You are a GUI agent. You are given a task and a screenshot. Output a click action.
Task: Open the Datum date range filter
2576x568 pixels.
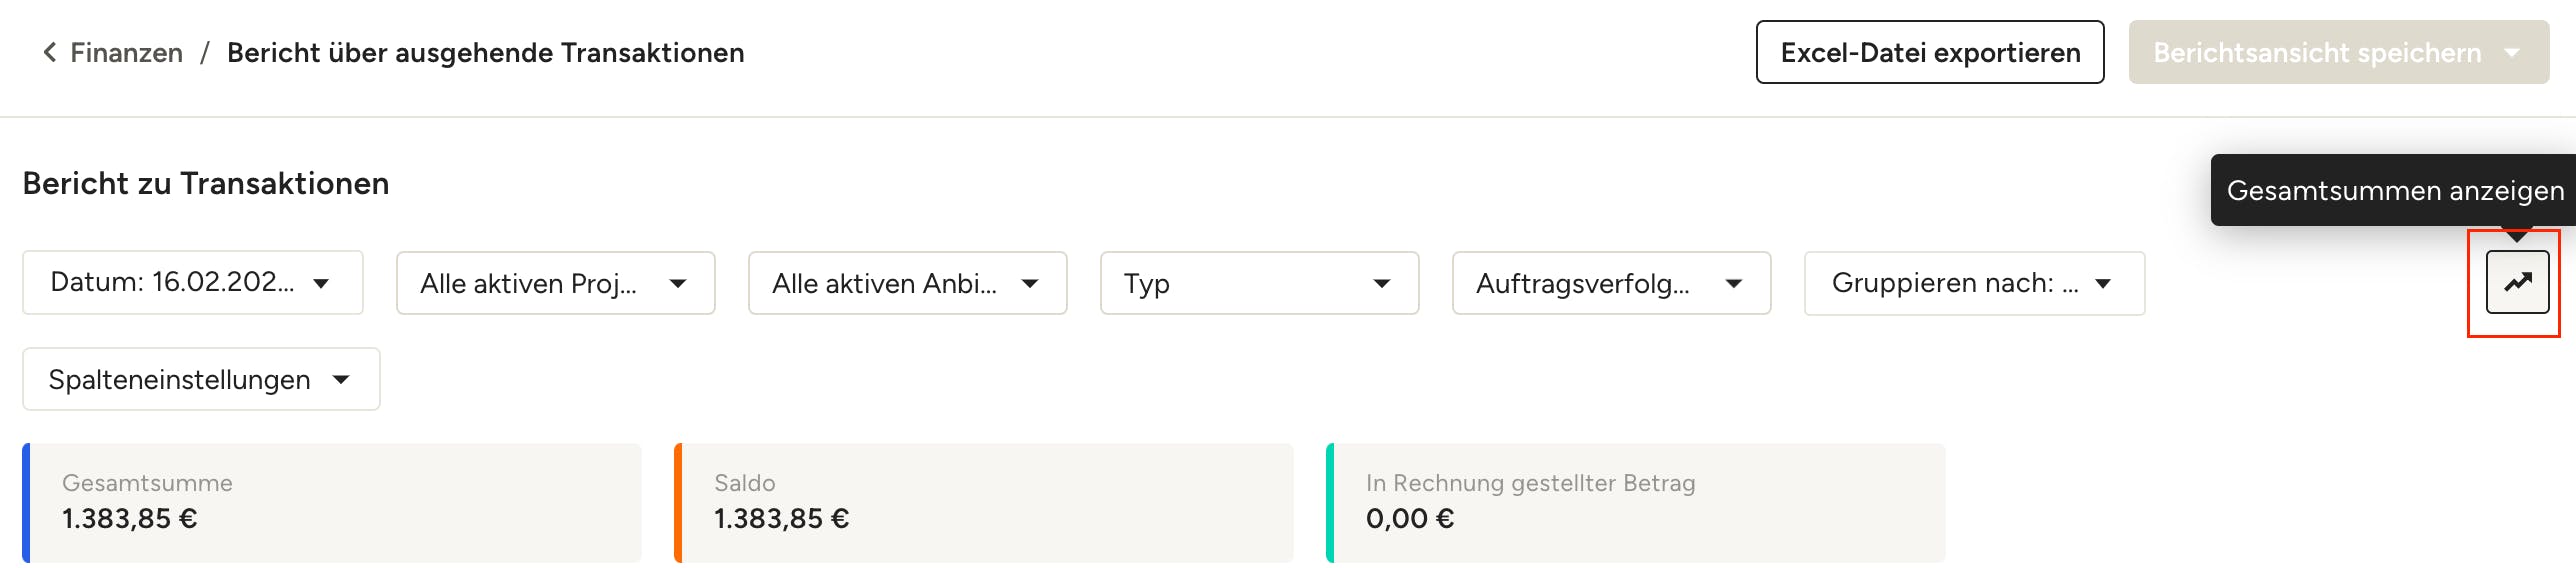coord(192,283)
